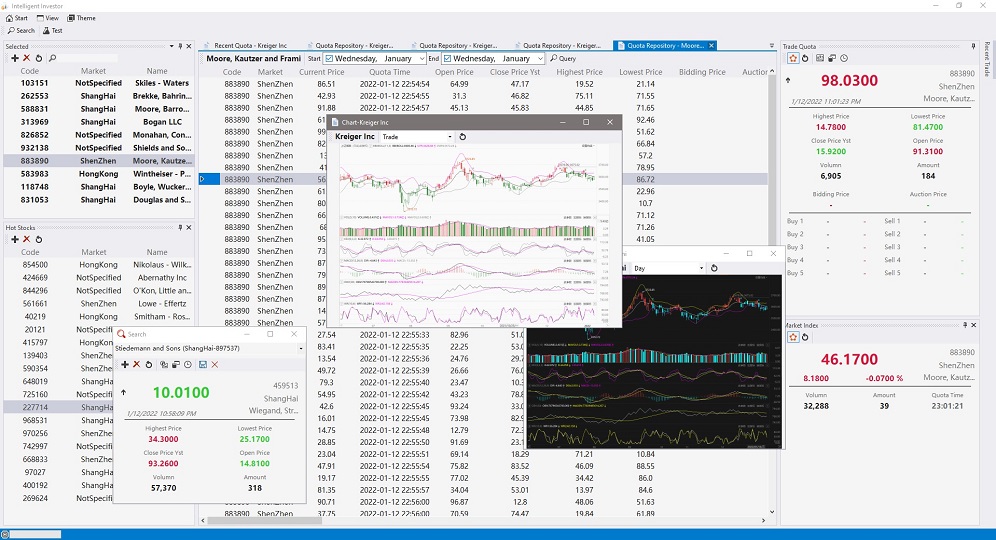Open the Recent Trade side tab

987,59
